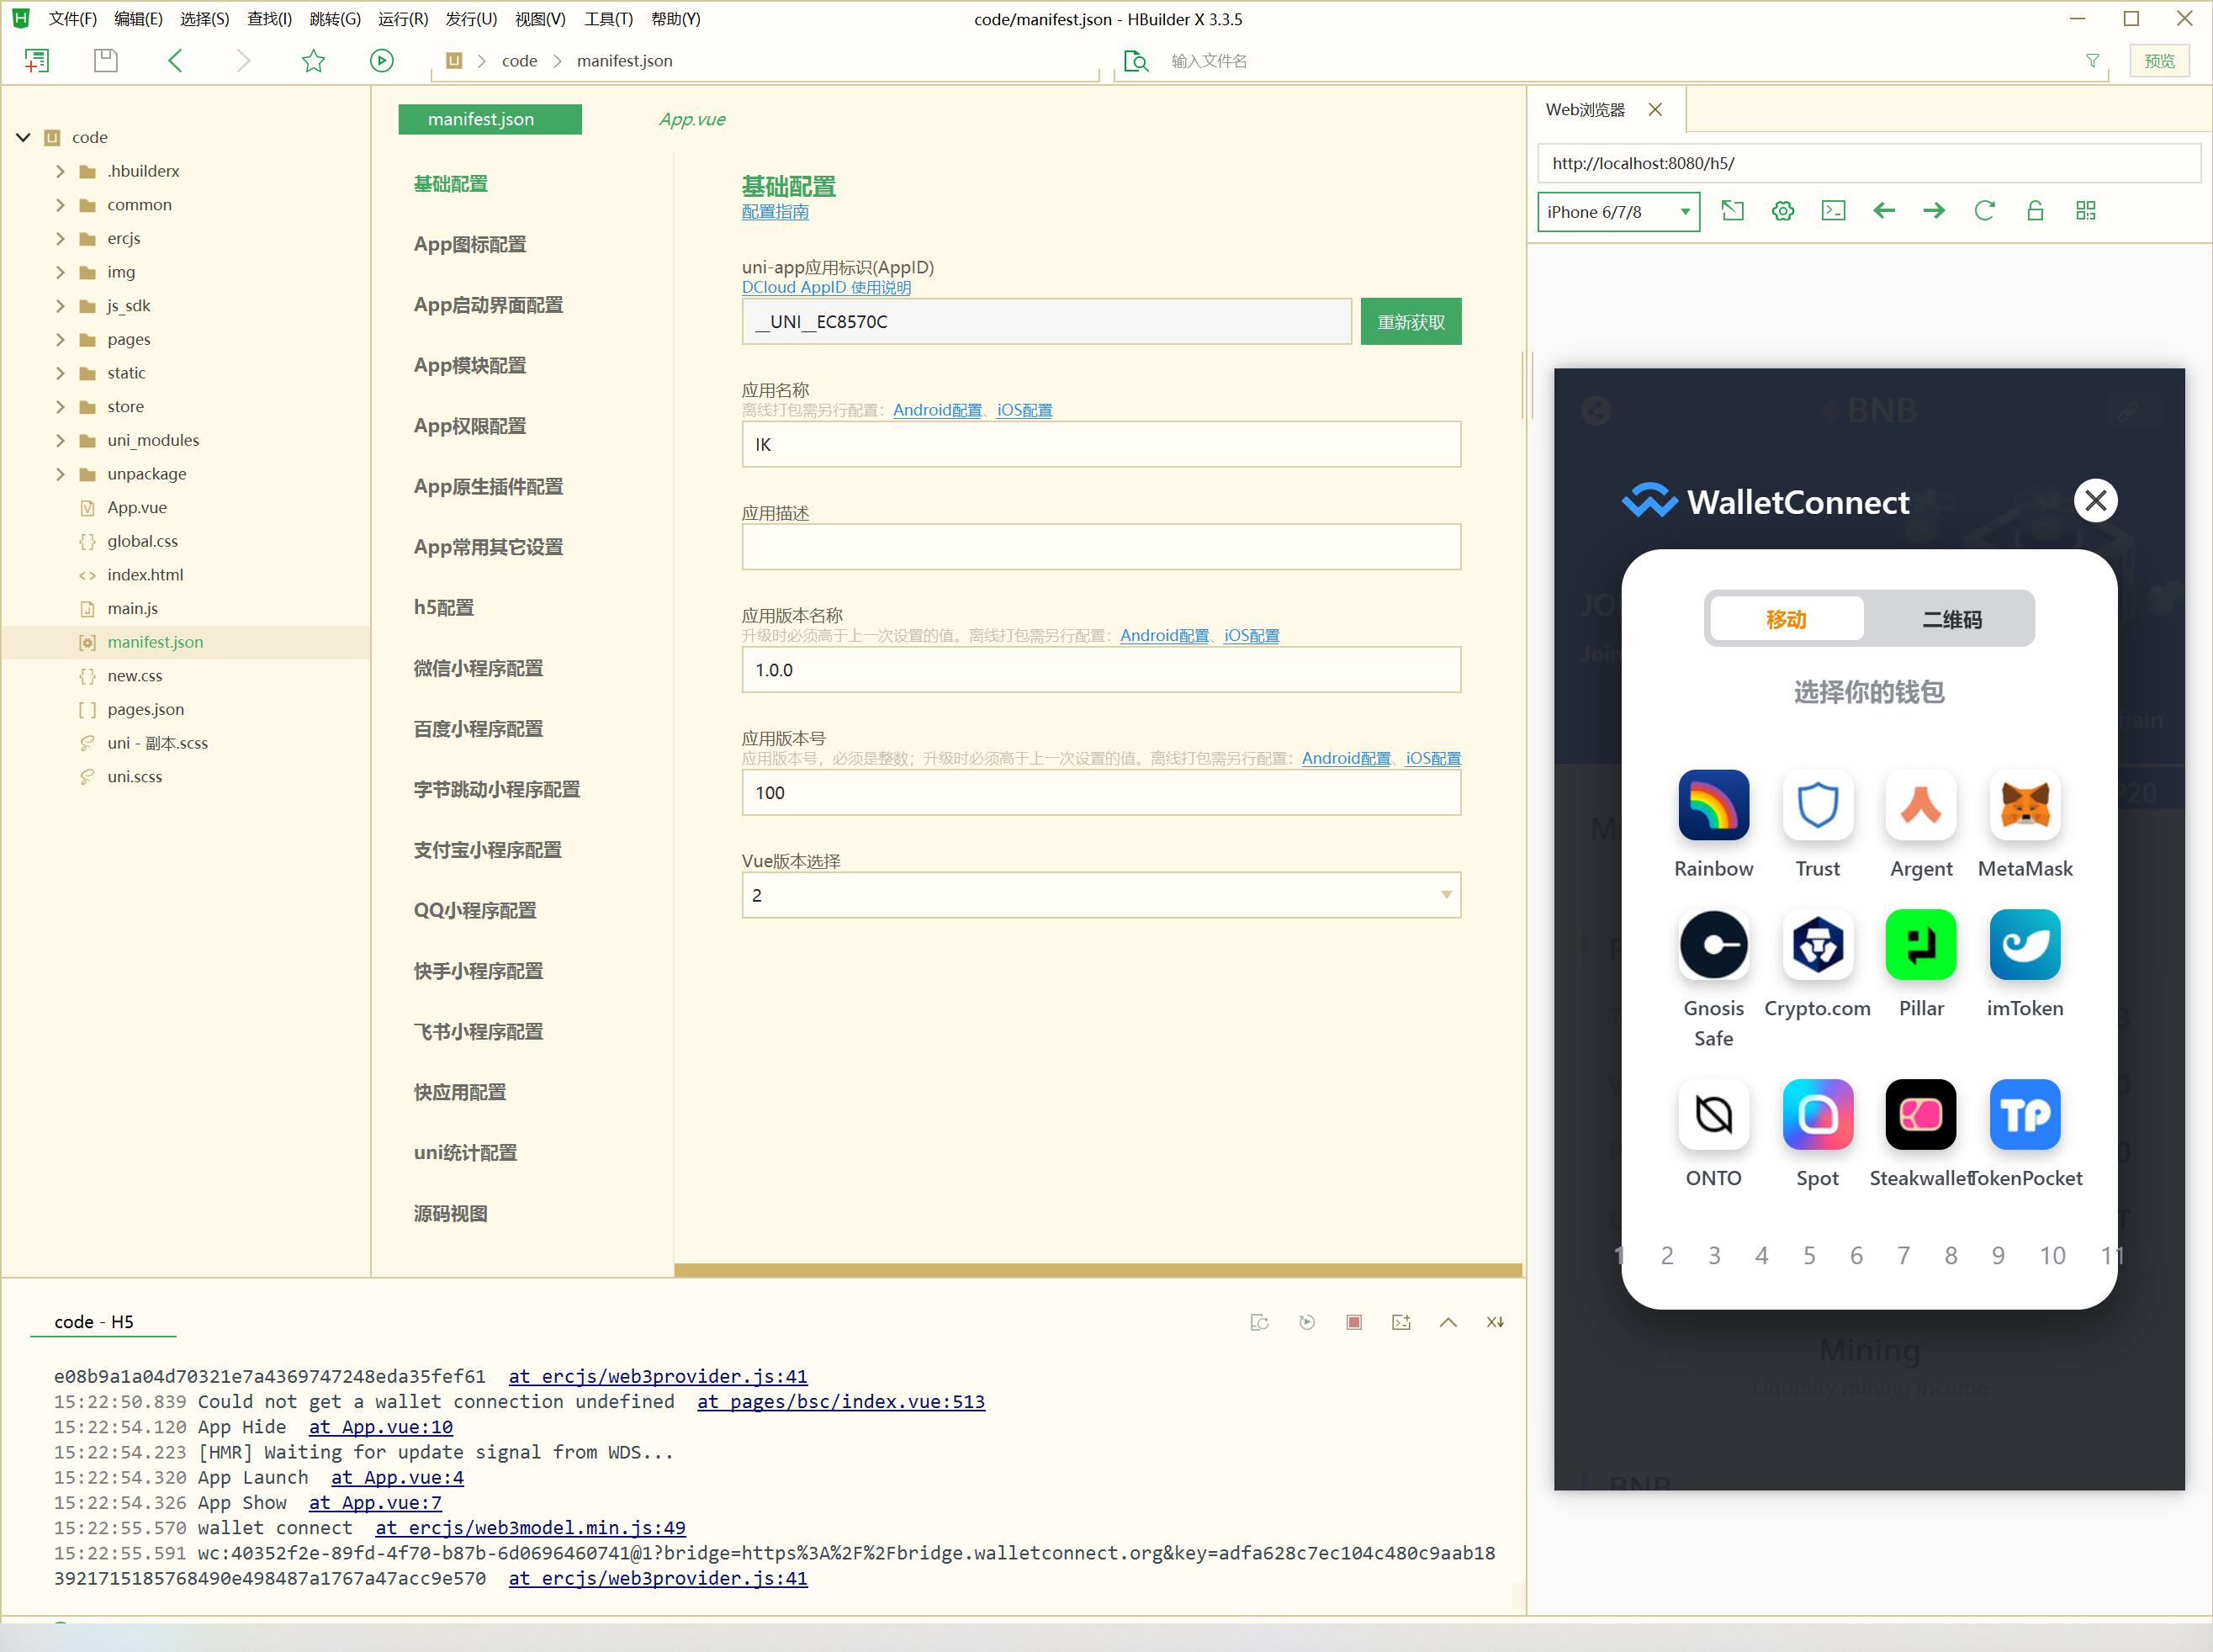
Task: Scroll wallet list to page 2
Action: [x=1668, y=1255]
